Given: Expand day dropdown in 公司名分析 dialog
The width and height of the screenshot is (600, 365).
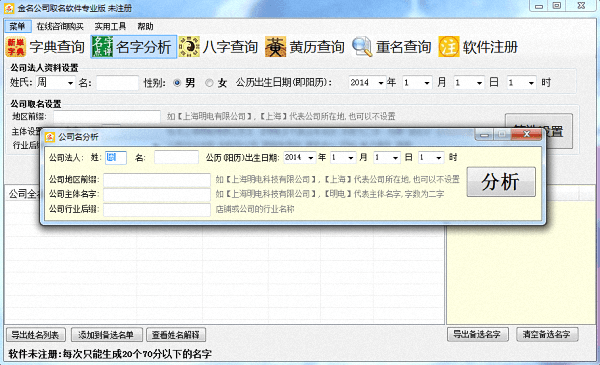Looking at the screenshot, I should pos(395,158).
